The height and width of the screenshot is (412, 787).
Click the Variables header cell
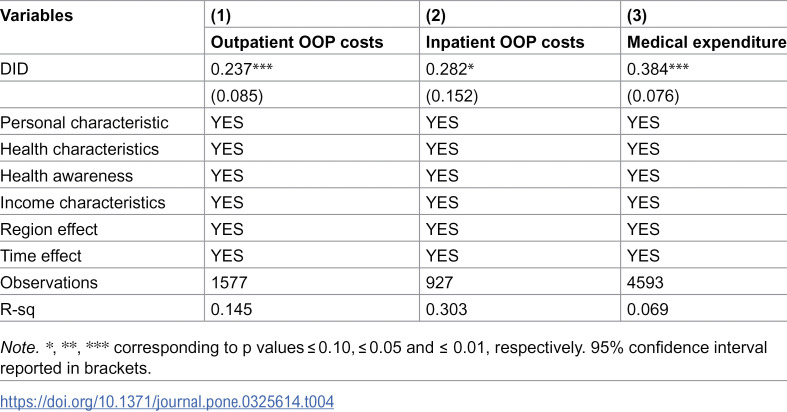point(37,16)
